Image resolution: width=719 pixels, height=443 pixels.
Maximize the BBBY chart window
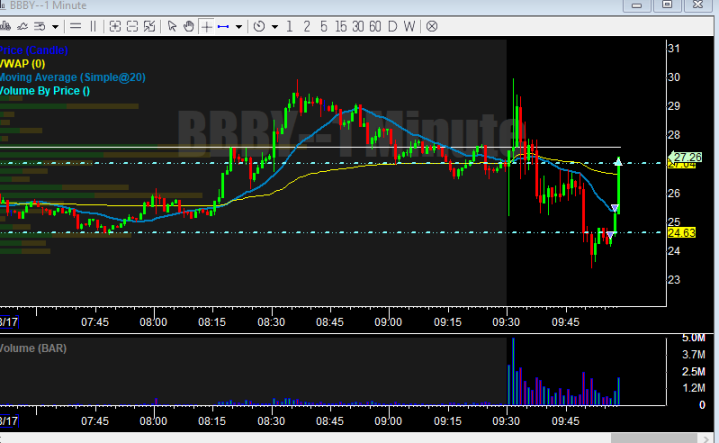pyautogui.click(x=667, y=5)
